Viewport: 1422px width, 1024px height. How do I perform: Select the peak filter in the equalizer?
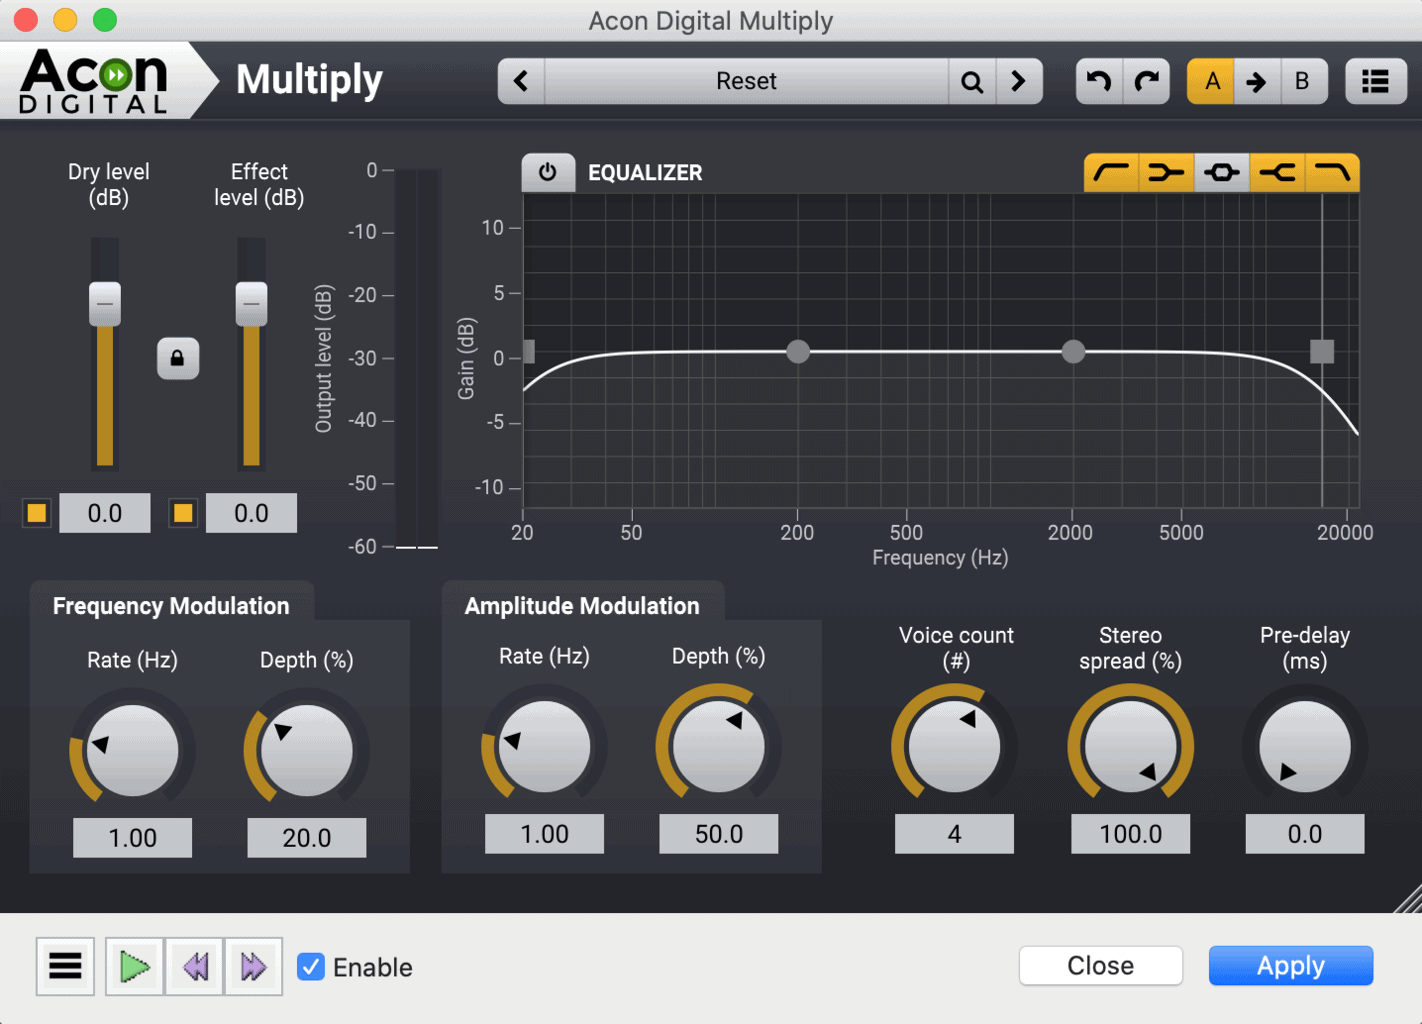1222,172
